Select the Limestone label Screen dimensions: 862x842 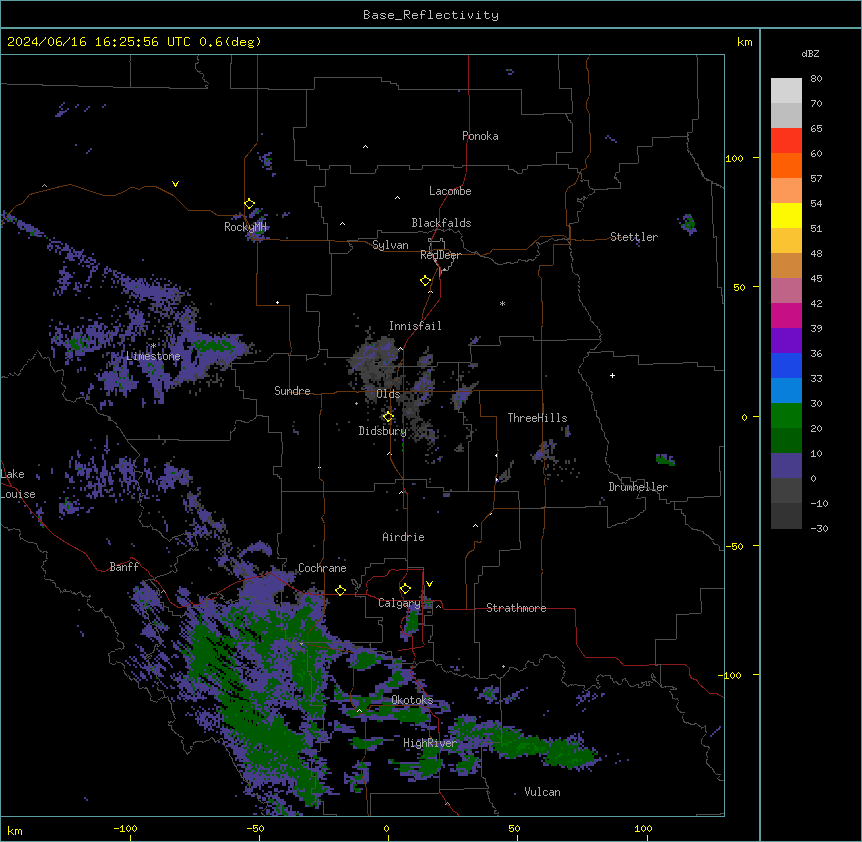click(153, 356)
